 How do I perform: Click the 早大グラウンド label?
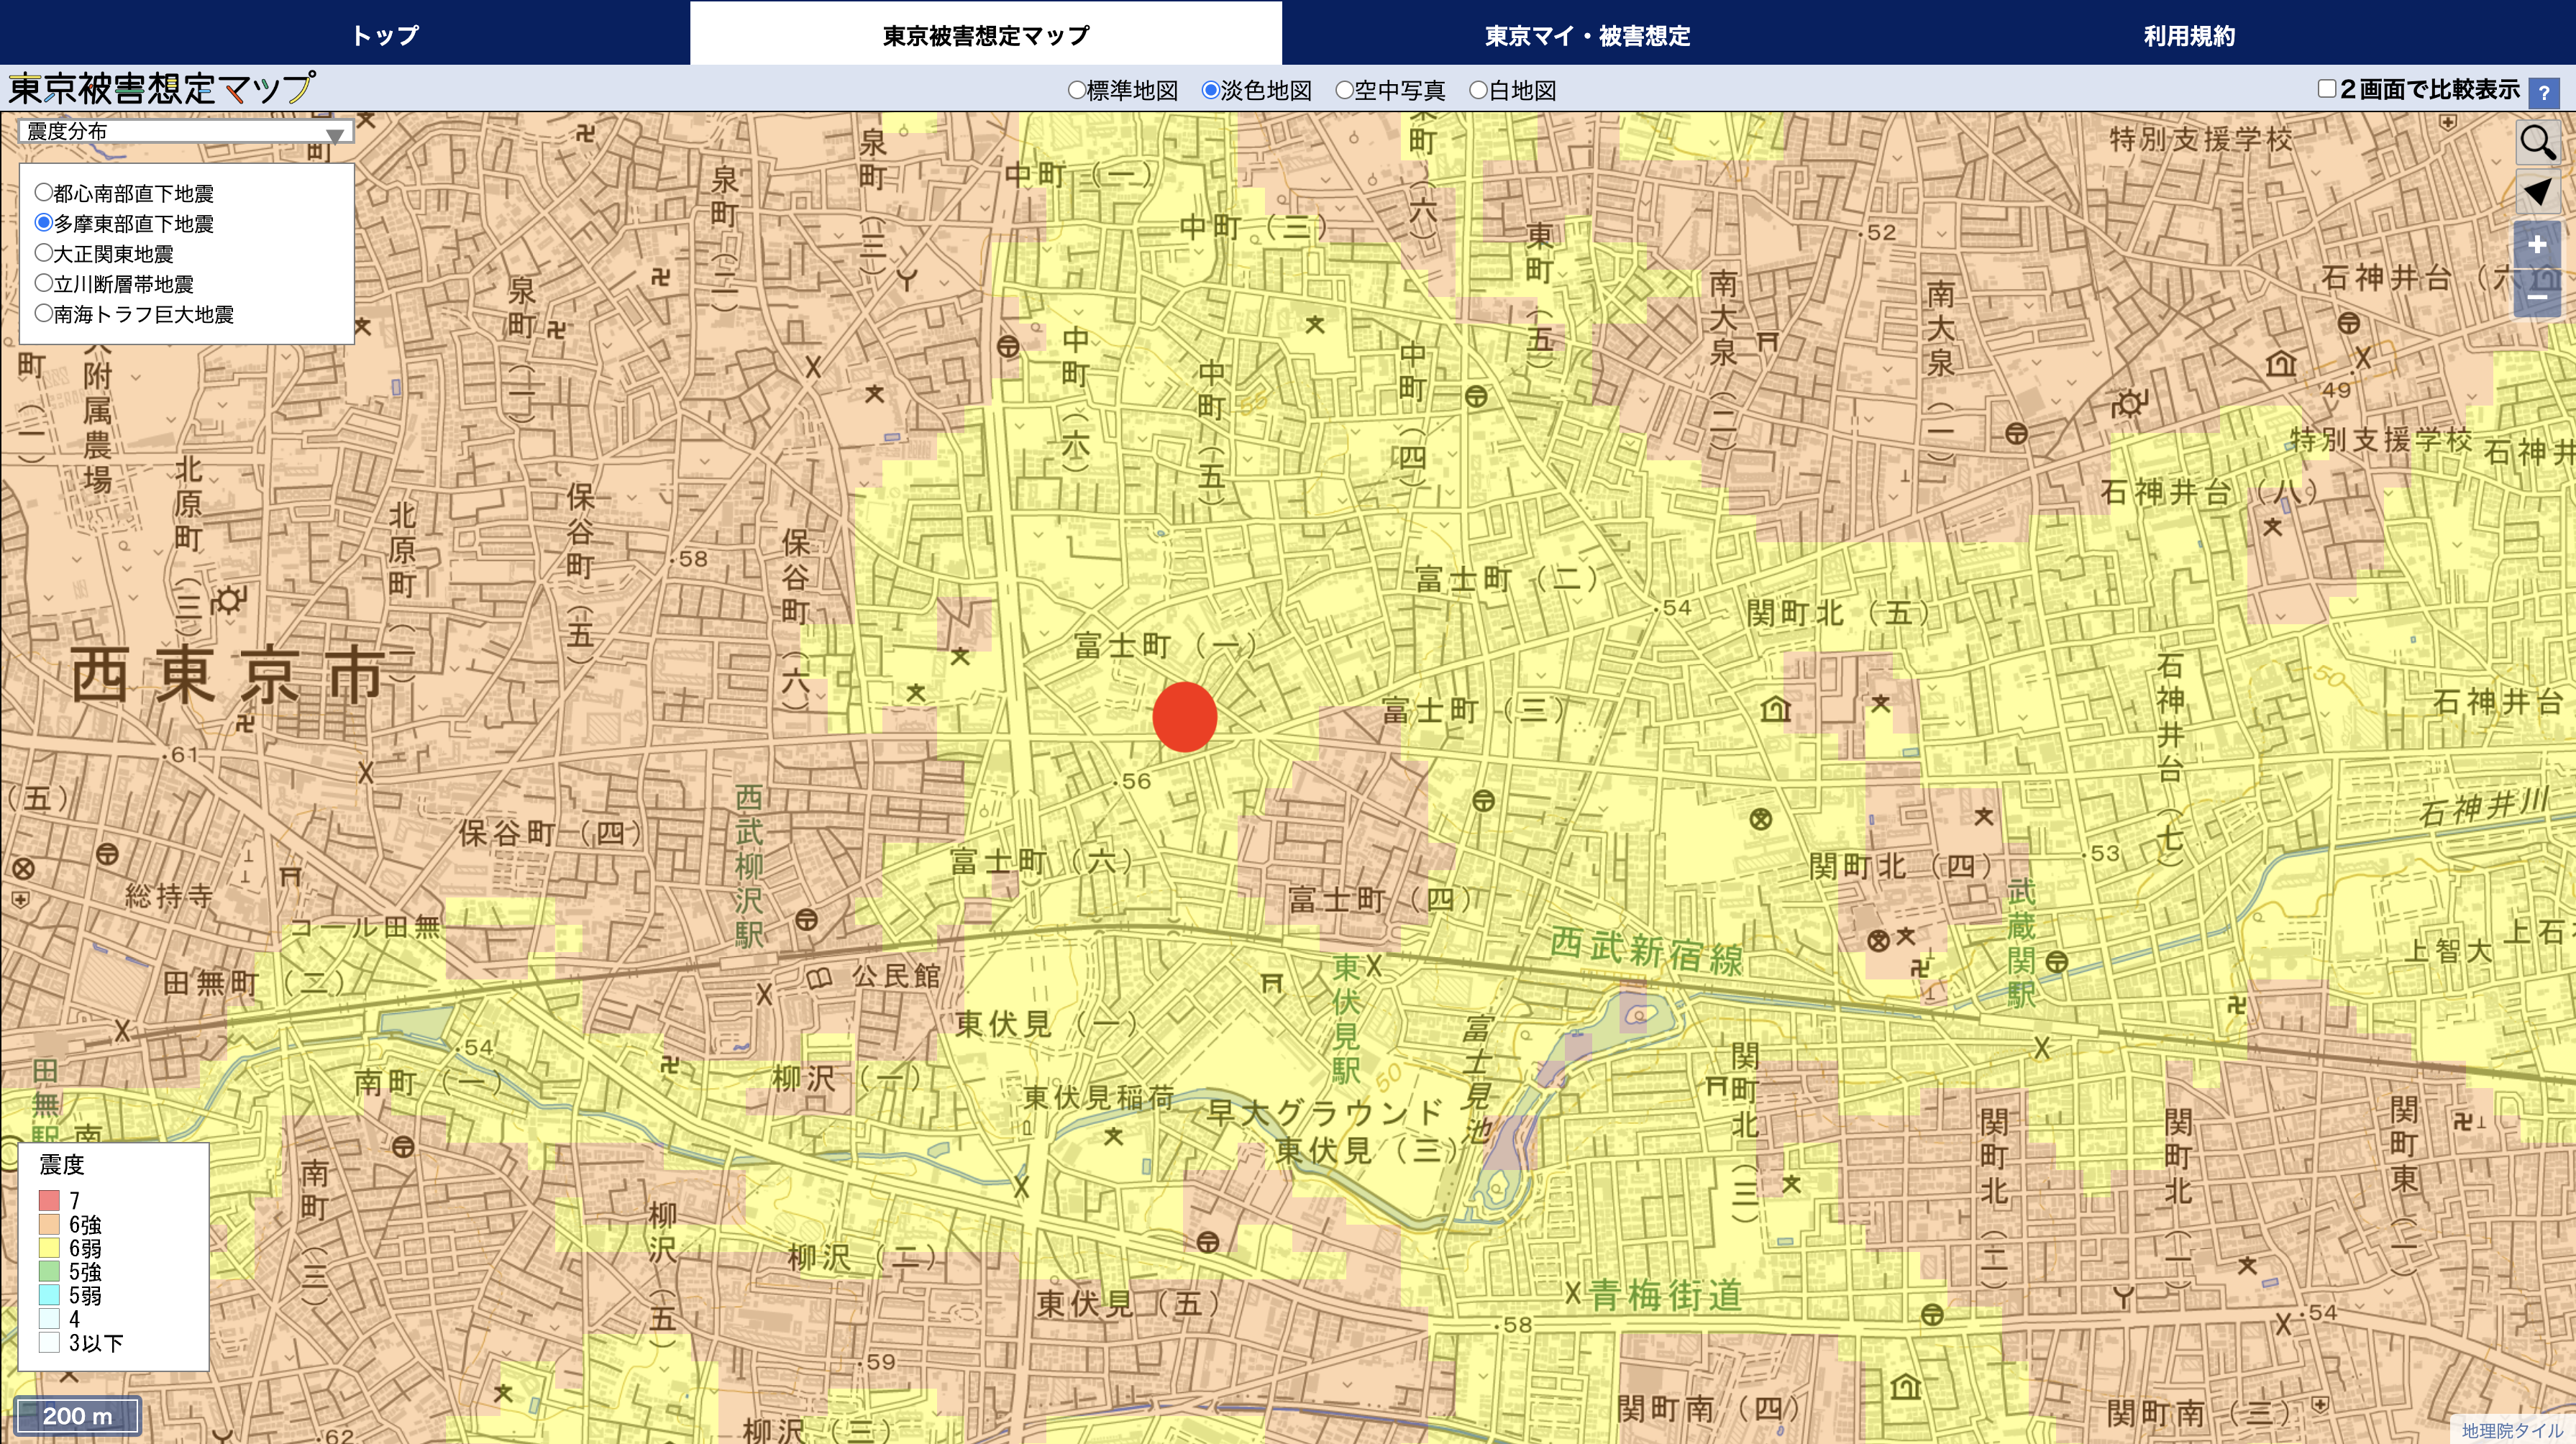pos(1325,1113)
